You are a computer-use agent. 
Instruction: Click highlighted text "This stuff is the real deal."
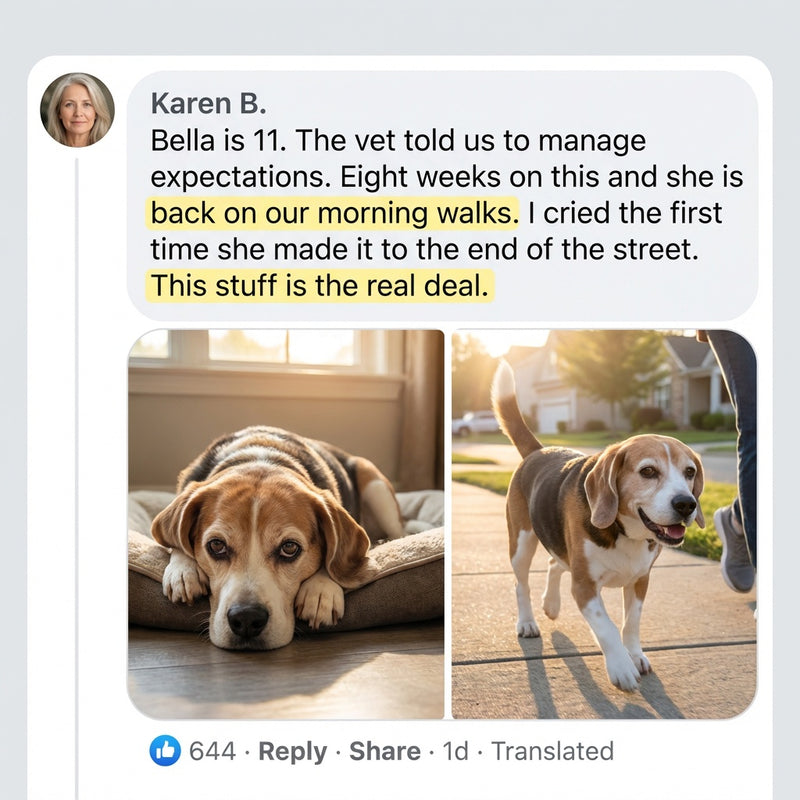pyautogui.click(x=321, y=287)
